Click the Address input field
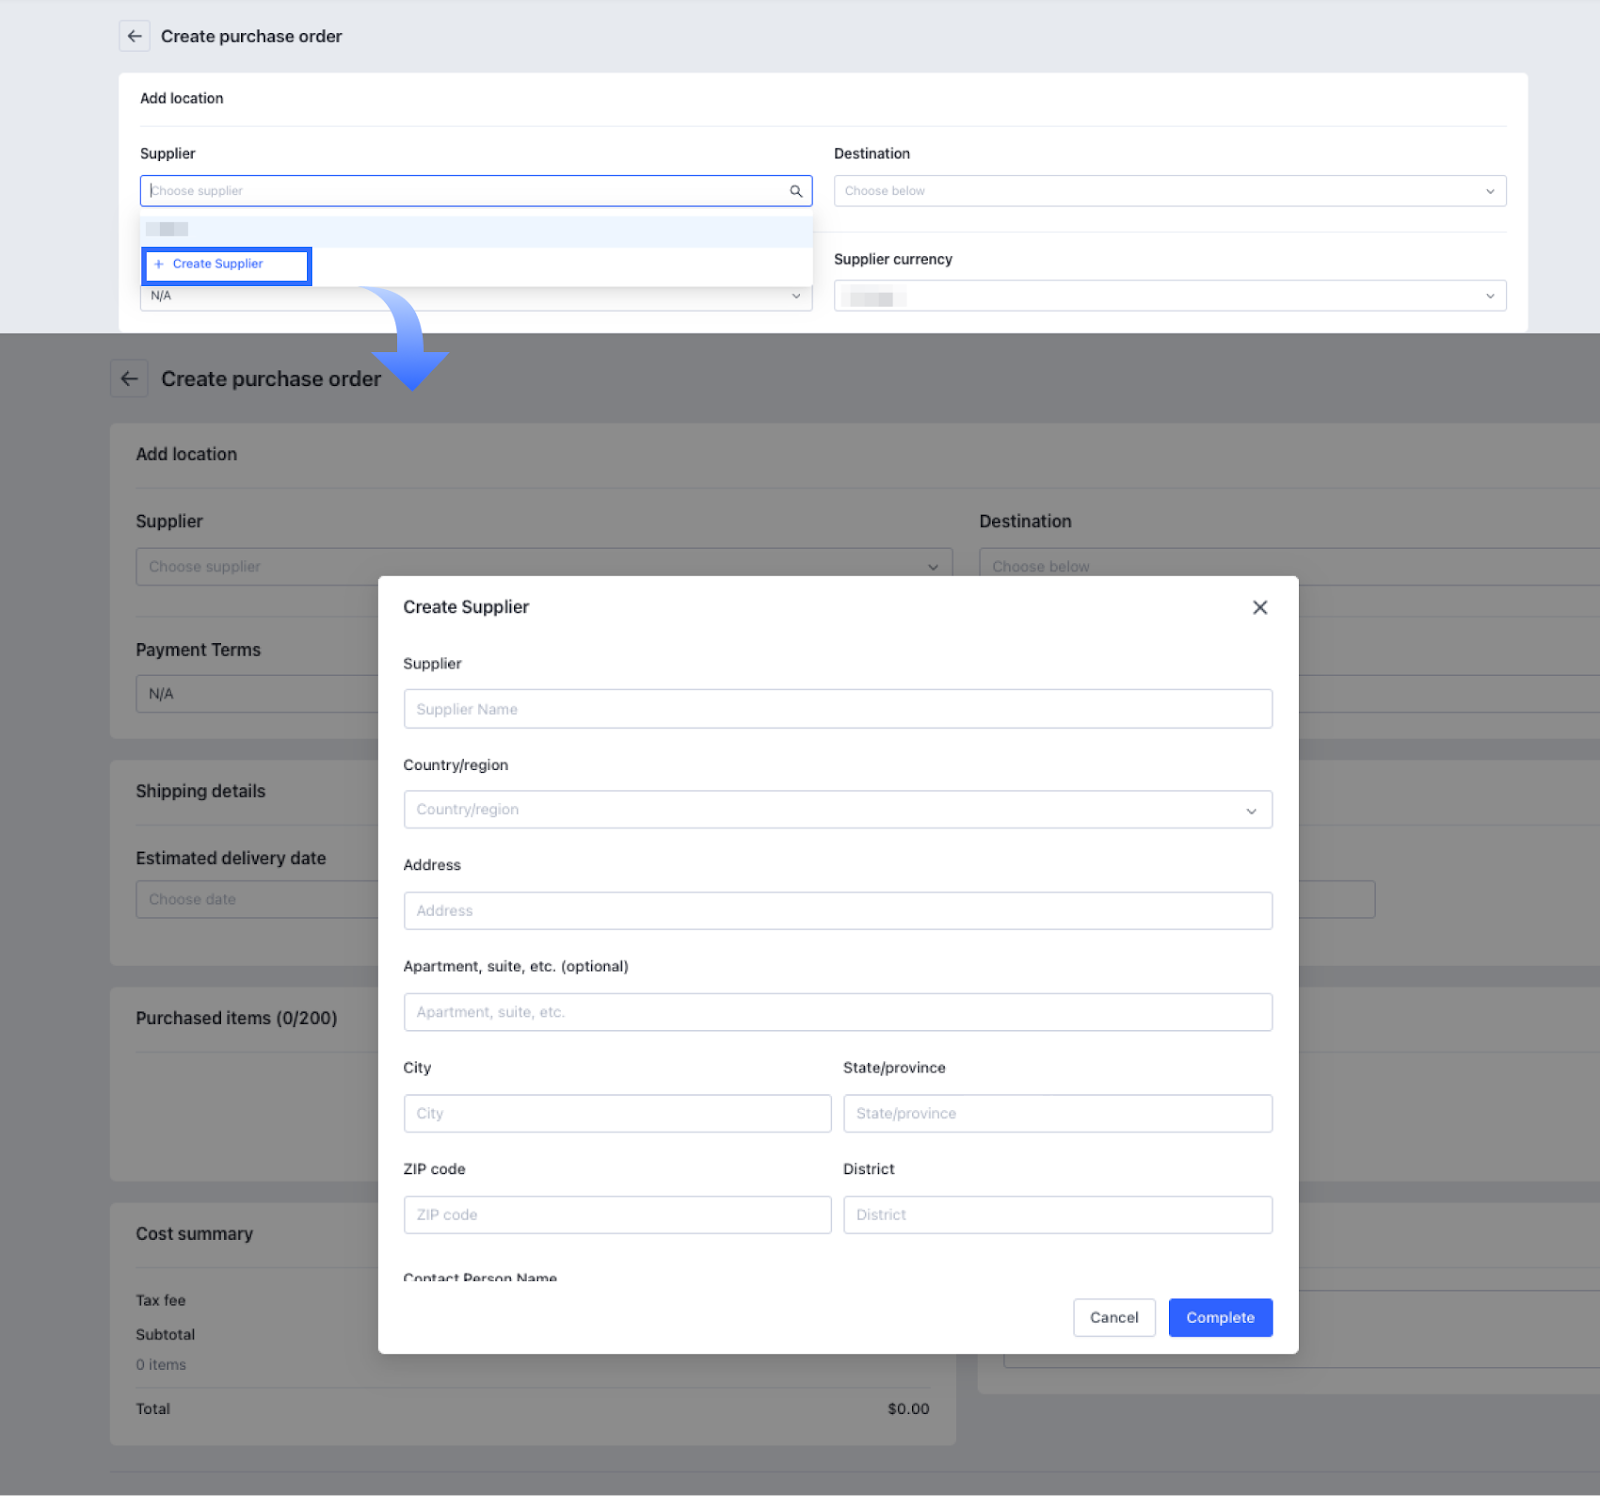 click(837, 911)
